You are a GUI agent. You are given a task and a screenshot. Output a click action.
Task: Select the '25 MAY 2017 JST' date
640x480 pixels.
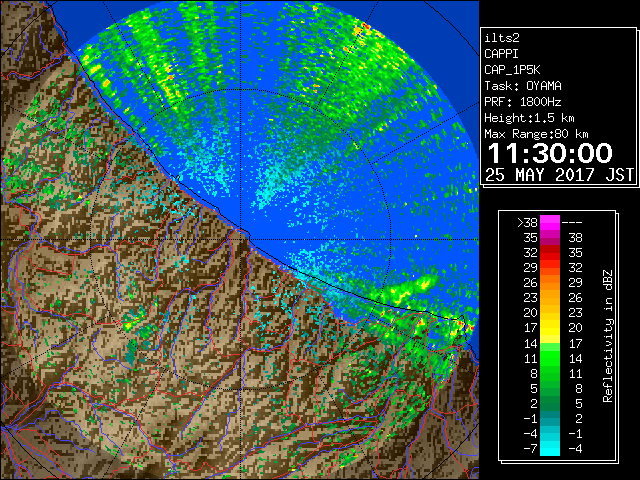(559, 175)
